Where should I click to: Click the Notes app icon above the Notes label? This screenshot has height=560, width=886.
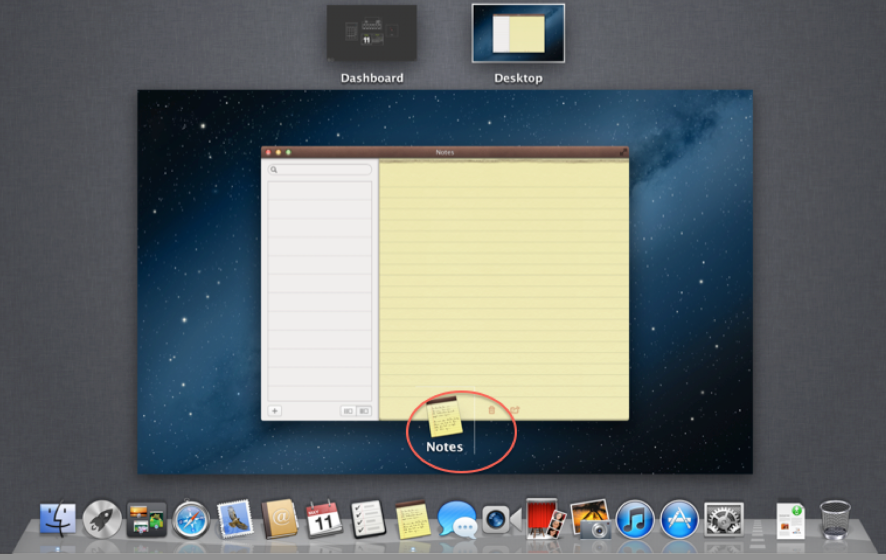pyautogui.click(x=444, y=414)
